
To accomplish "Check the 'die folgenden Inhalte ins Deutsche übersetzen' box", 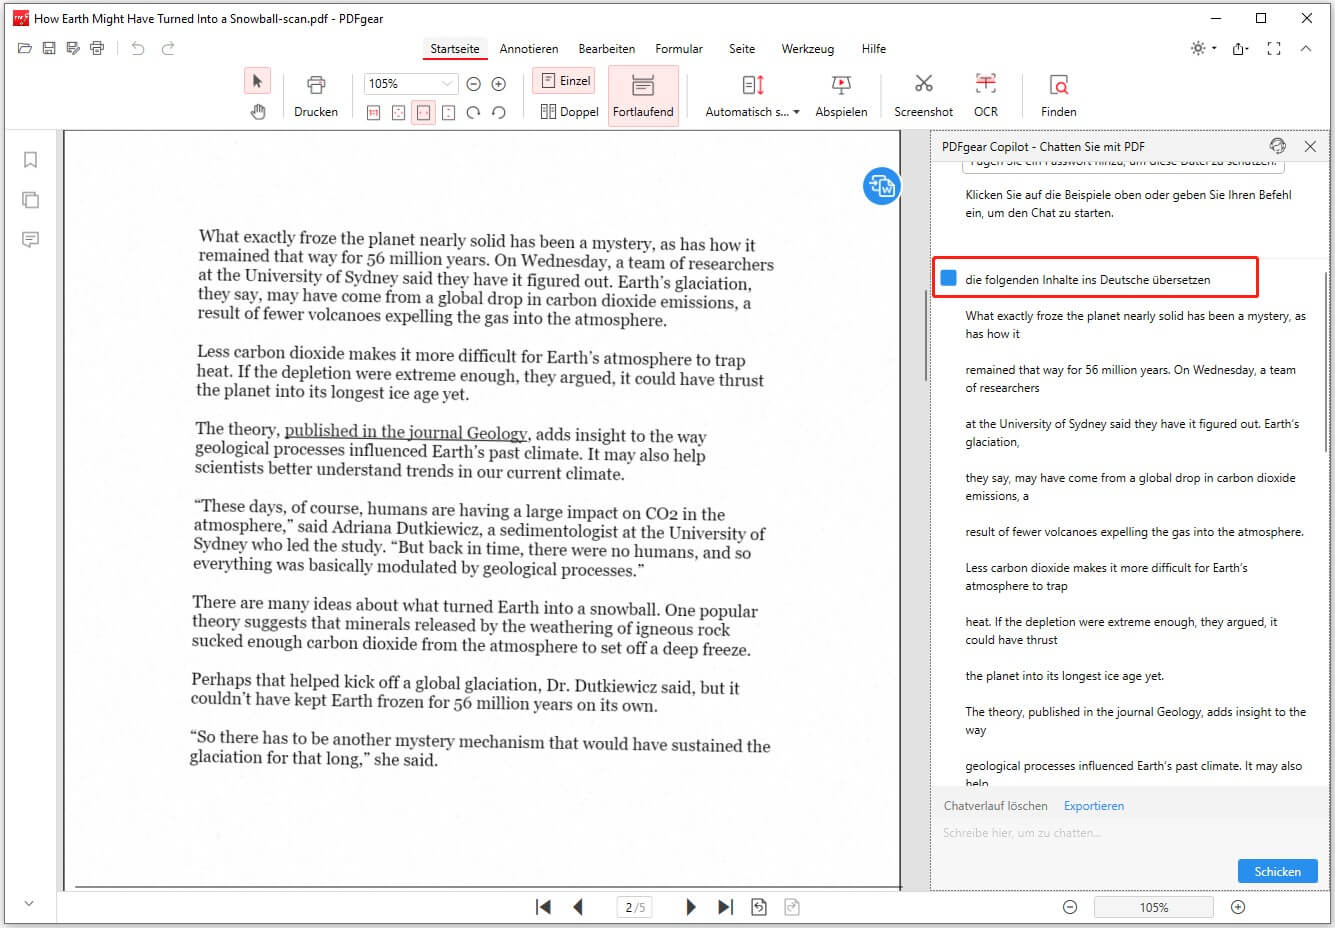I will pos(948,278).
